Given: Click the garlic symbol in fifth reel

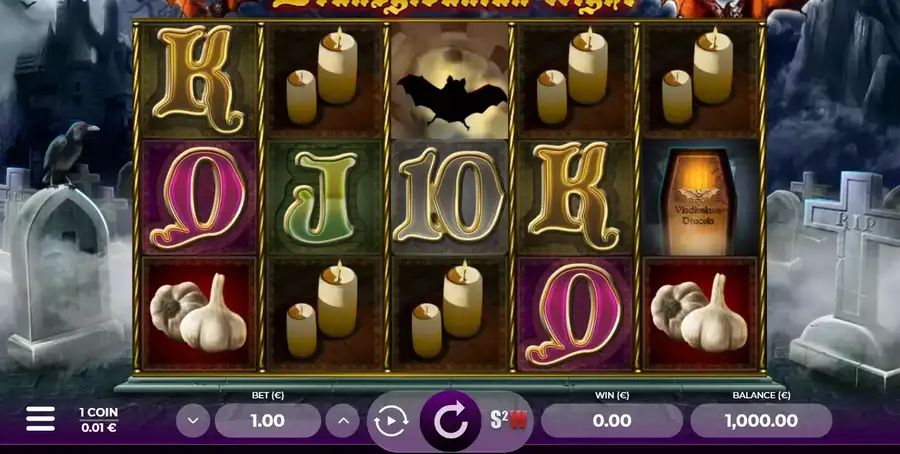Looking at the screenshot, I should 700,314.
